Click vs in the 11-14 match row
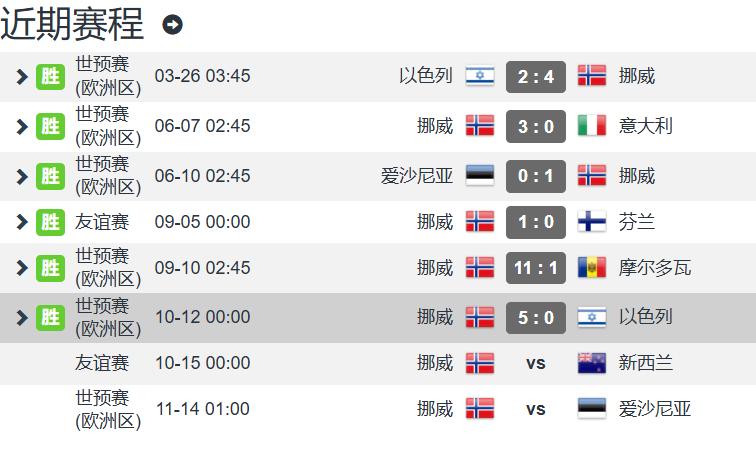The image size is (756, 449). click(536, 409)
